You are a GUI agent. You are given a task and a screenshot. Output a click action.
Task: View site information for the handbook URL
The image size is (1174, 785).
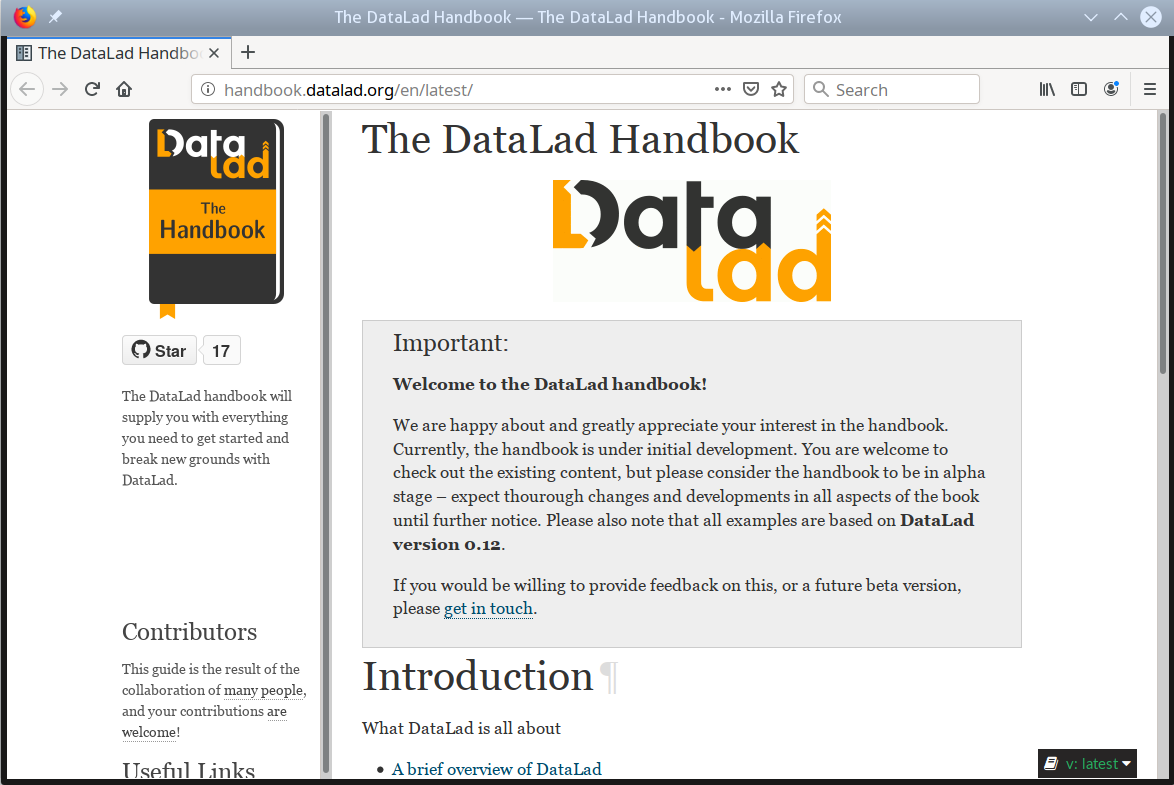click(208, 89)
